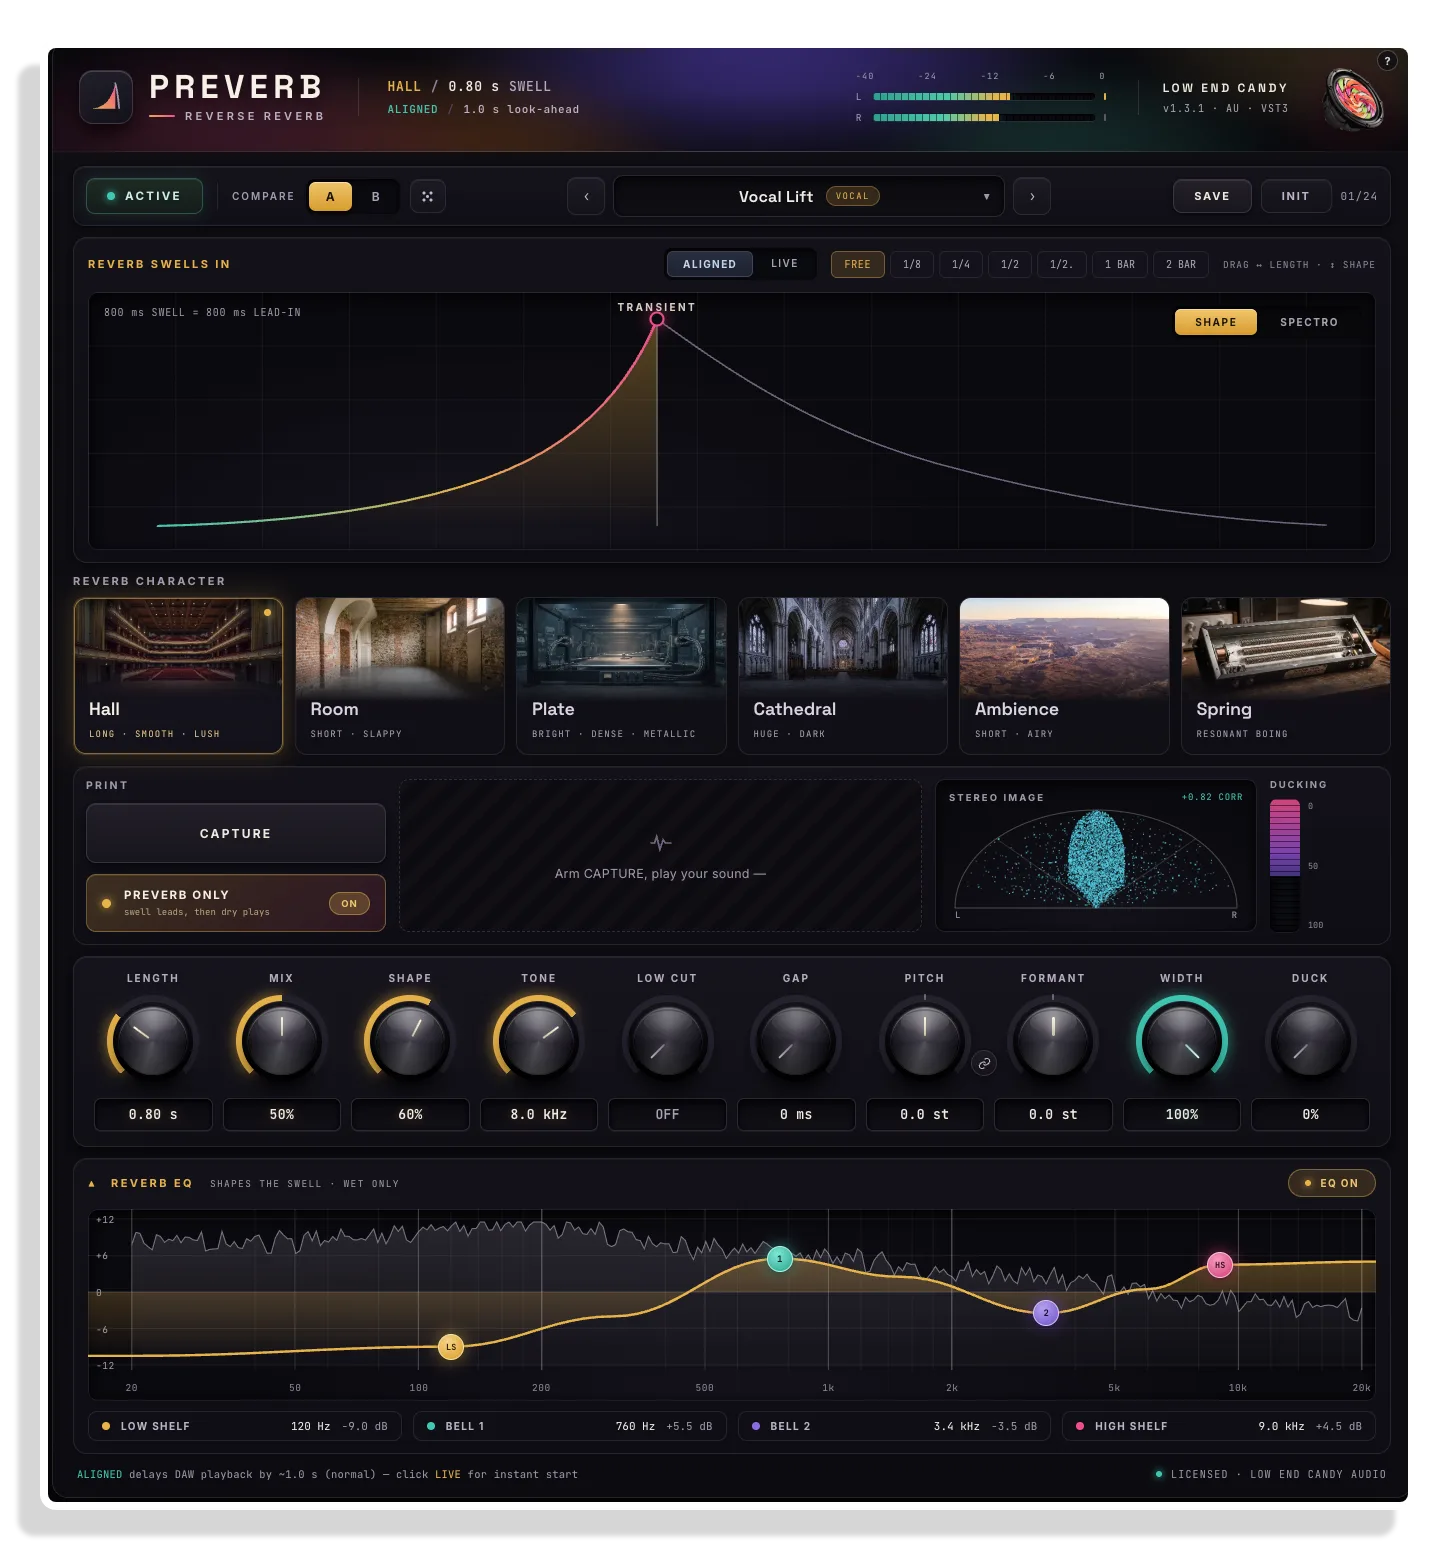This screenshot has height=1550, width=1456.
Task: Open the Vocal Lift preset dropdown
Action: 808,196
